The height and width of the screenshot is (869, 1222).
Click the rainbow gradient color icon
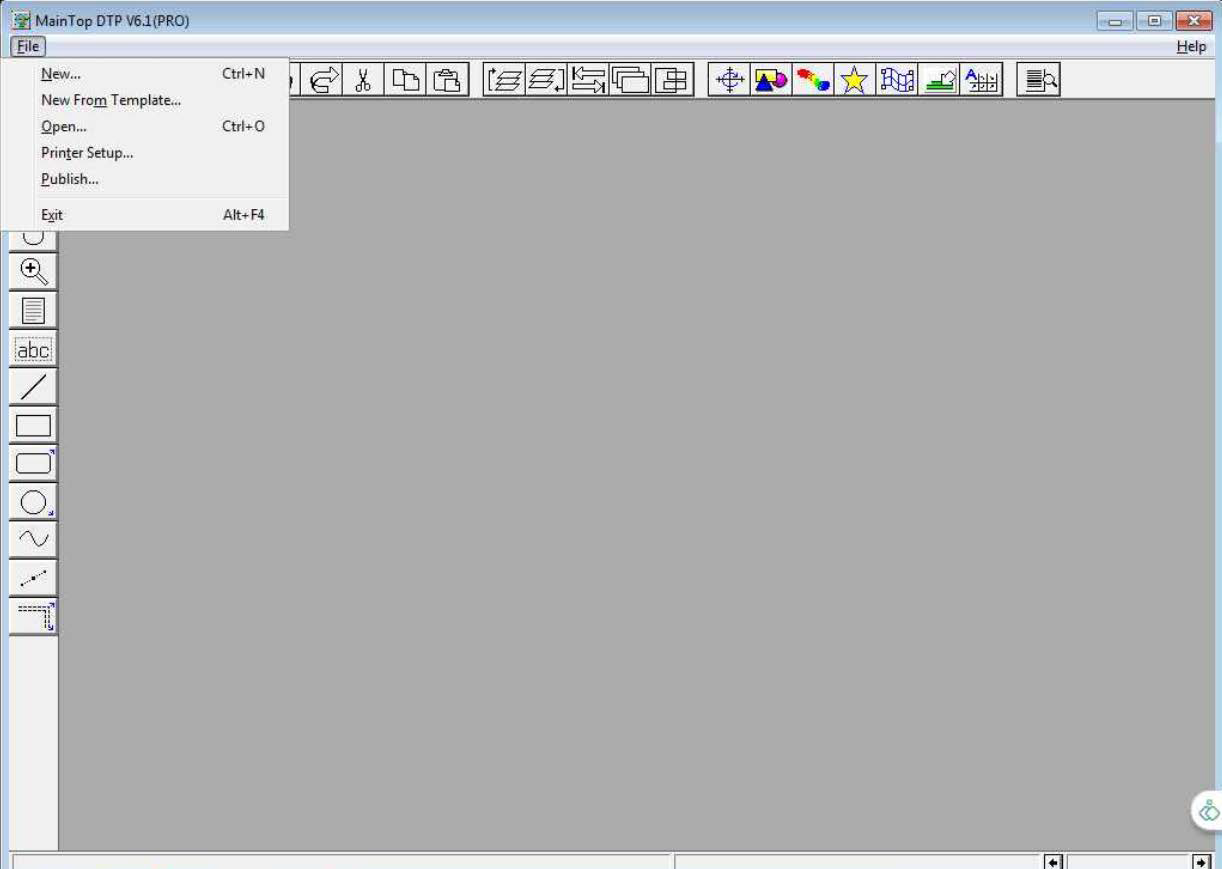(x=813, y=80)
